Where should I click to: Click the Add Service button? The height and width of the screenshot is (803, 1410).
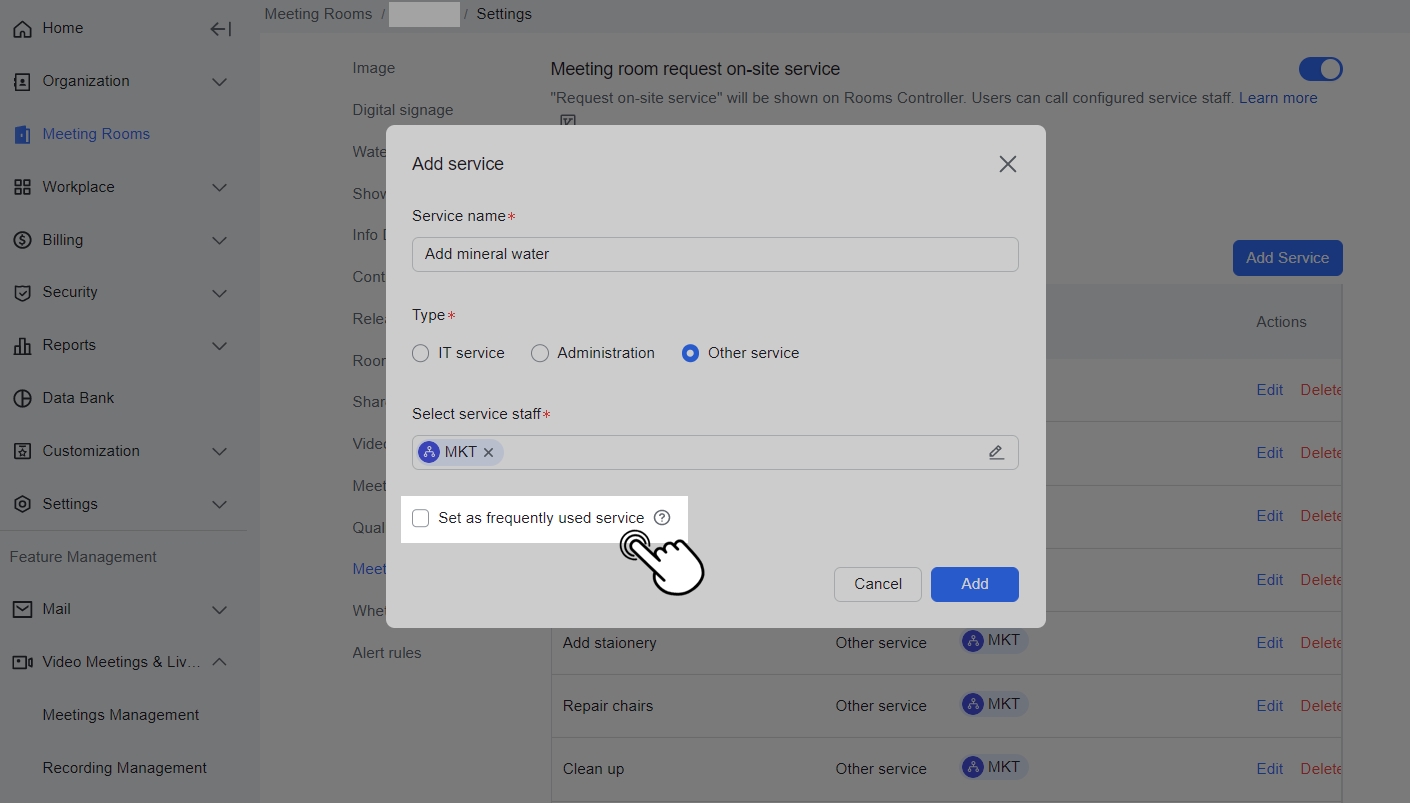[x=1288, y=258]
